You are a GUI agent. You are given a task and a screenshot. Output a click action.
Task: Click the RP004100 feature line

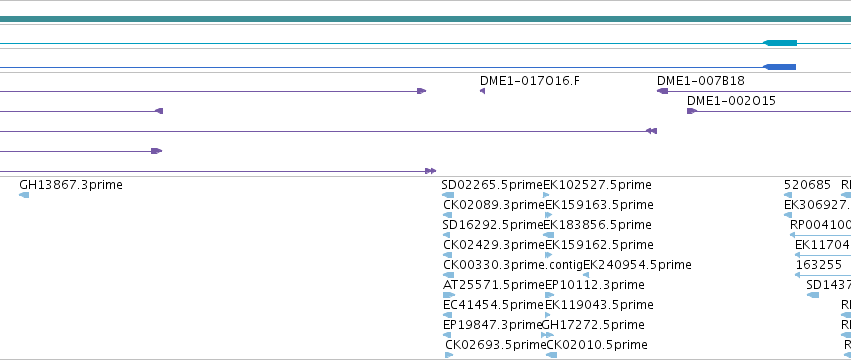(820, 235)
